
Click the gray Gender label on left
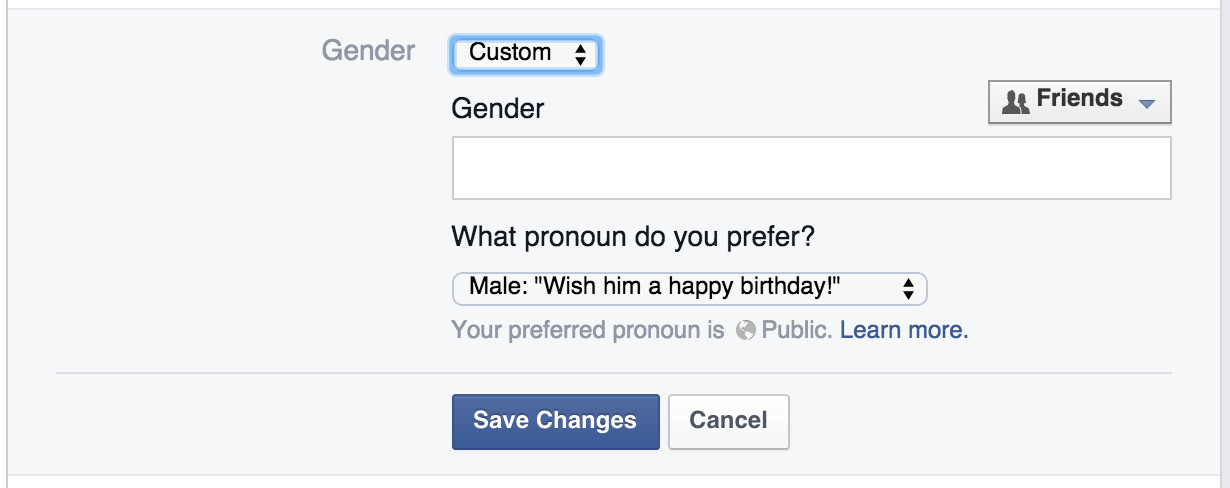pos(368,51)
